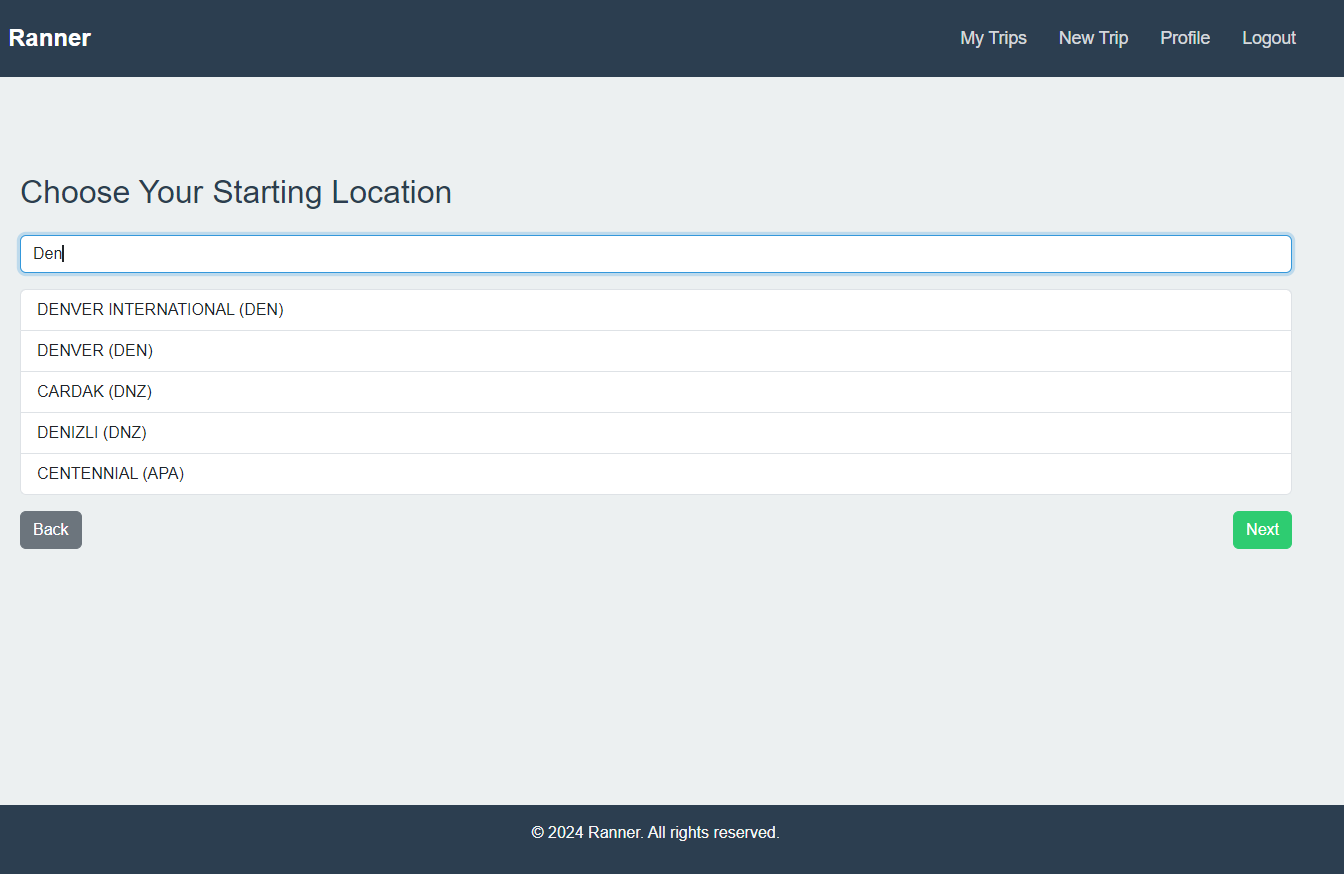Click the Ranner brand logo

point(50,38)
